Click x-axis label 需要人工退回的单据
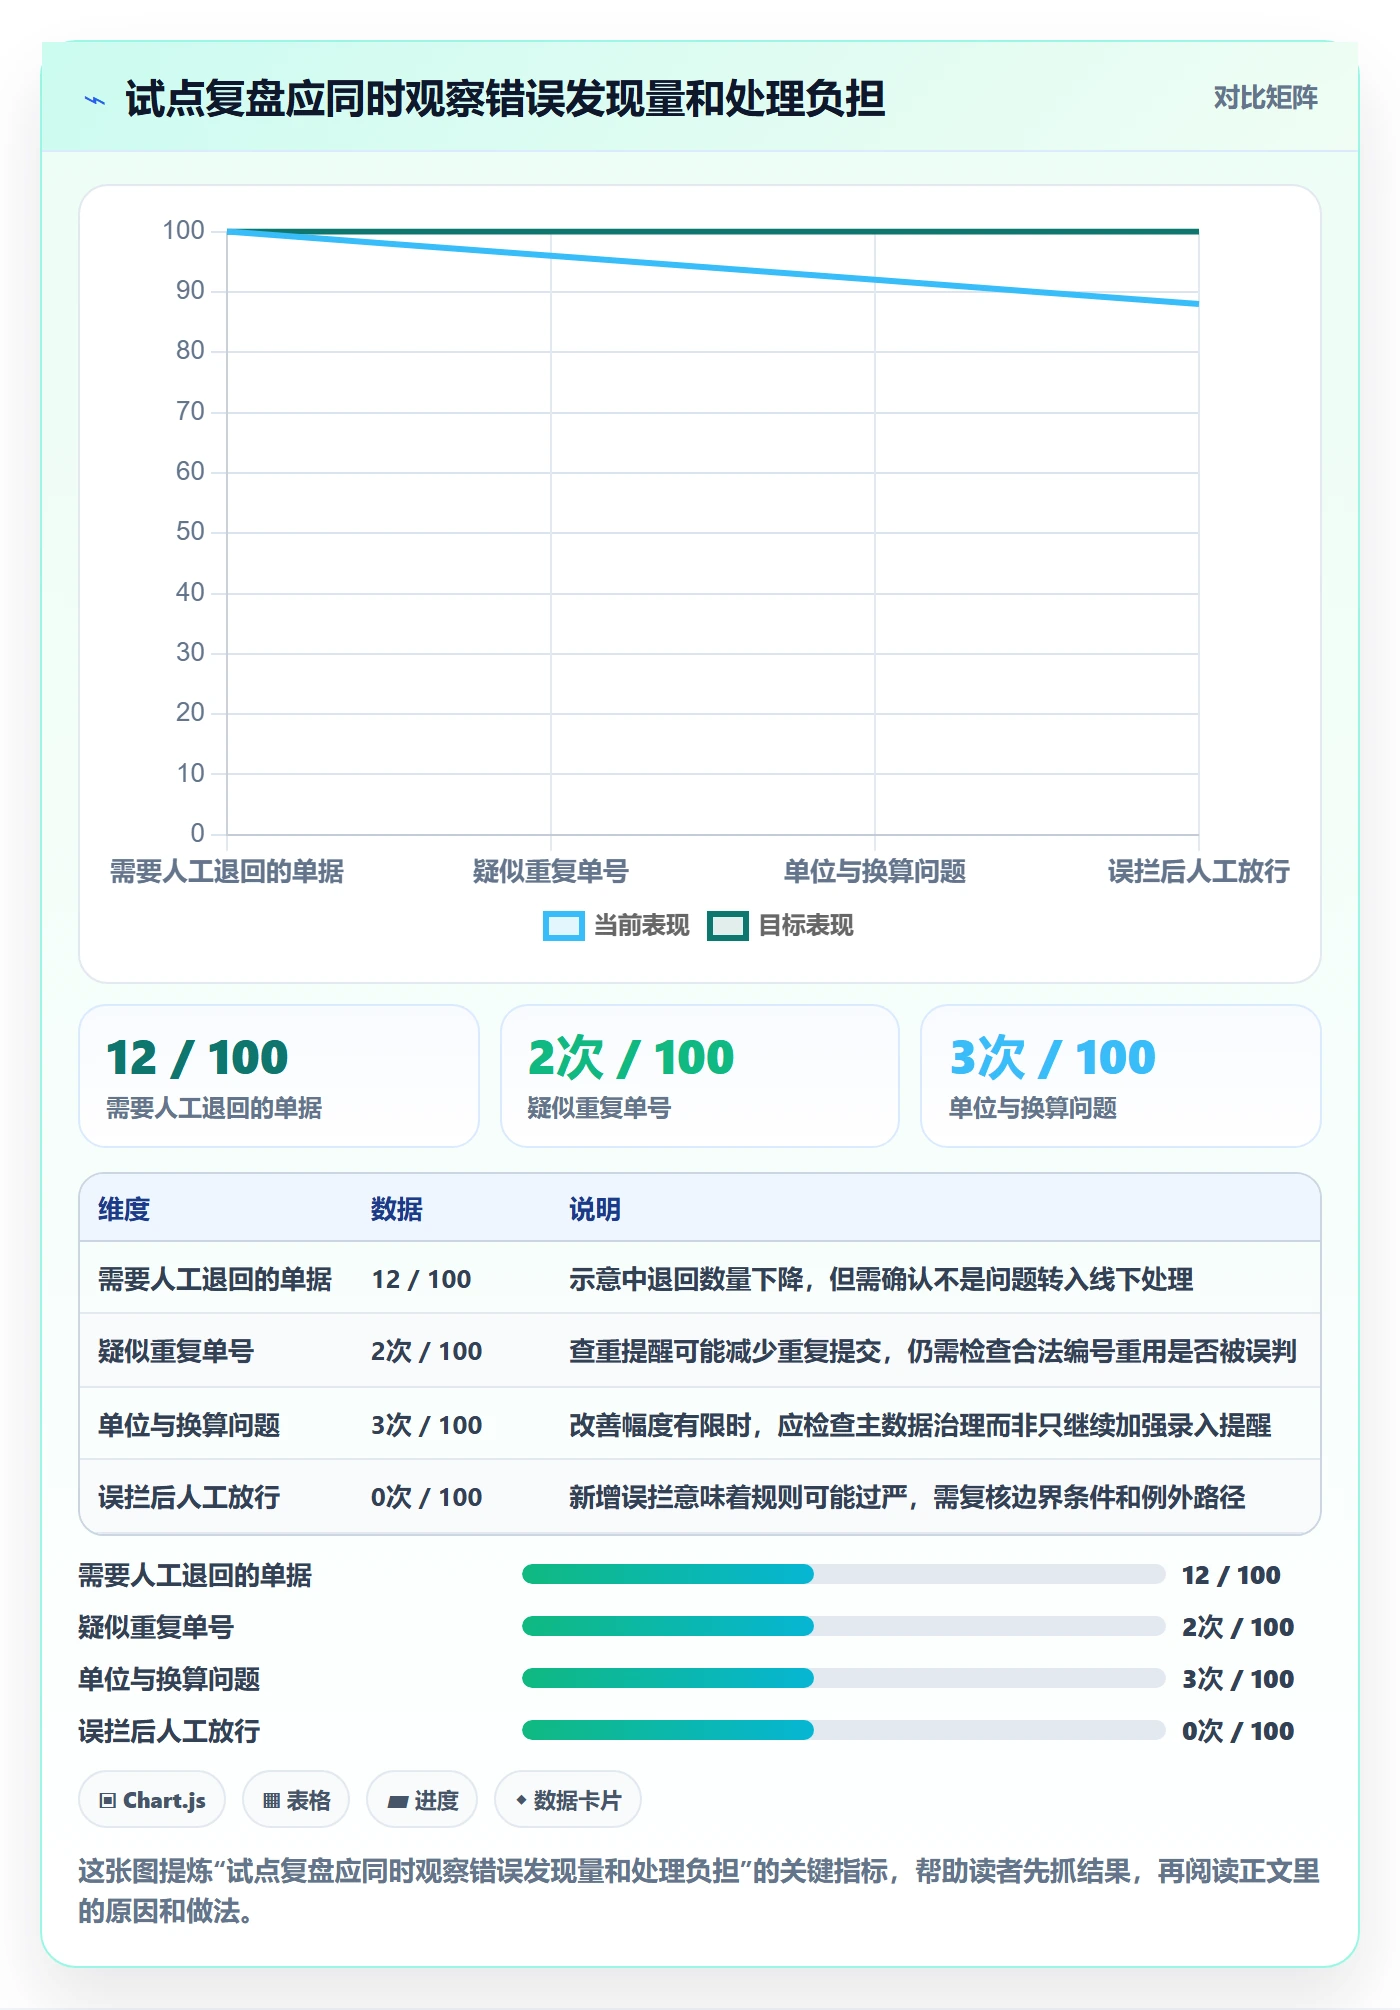This screenshot has height=2010, width=1400. click(x=227, y=871)
